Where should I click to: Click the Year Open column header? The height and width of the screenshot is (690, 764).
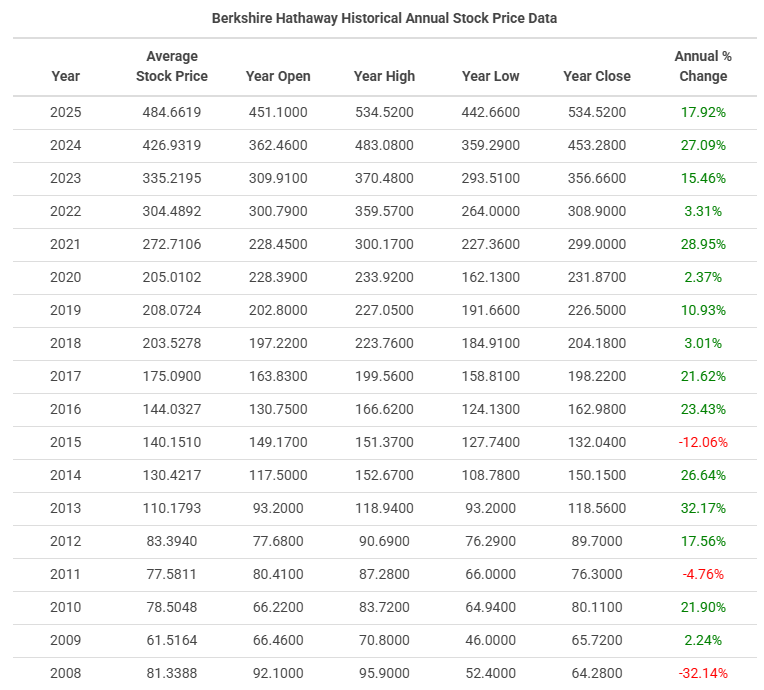[x=278, y=76]
